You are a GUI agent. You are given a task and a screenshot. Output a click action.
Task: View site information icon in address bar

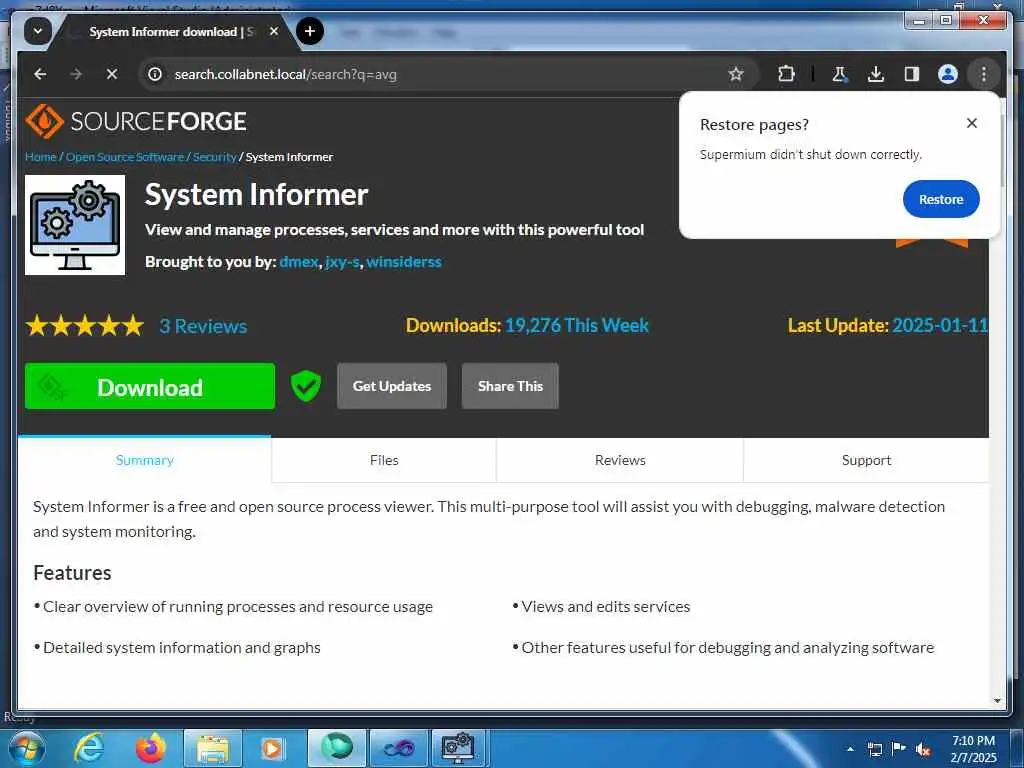155,74
